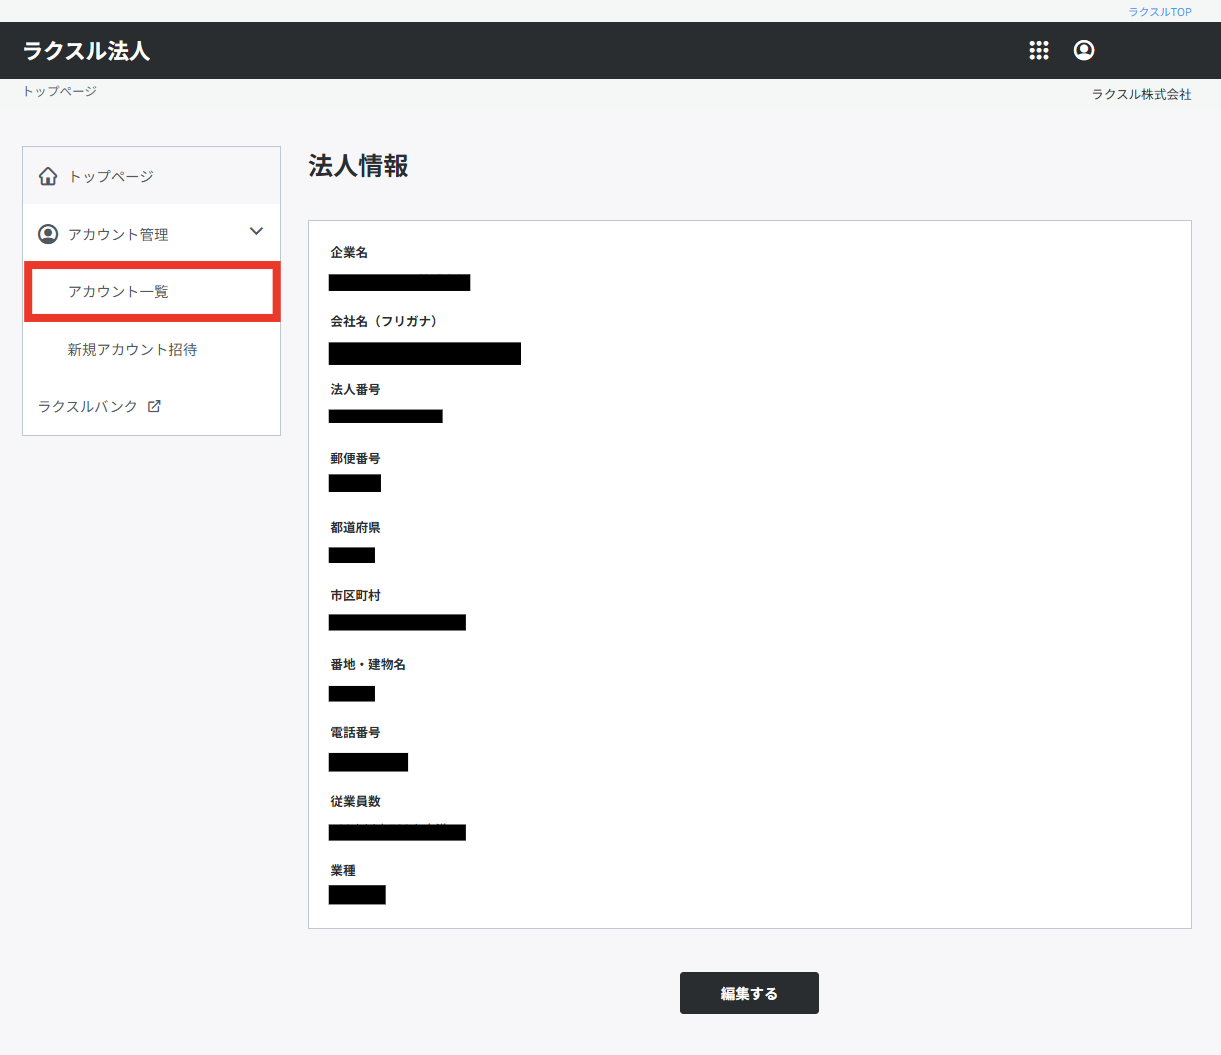Click the redacted 電話番号 value
1221x1055 pixels.
[x=368, y=762]
